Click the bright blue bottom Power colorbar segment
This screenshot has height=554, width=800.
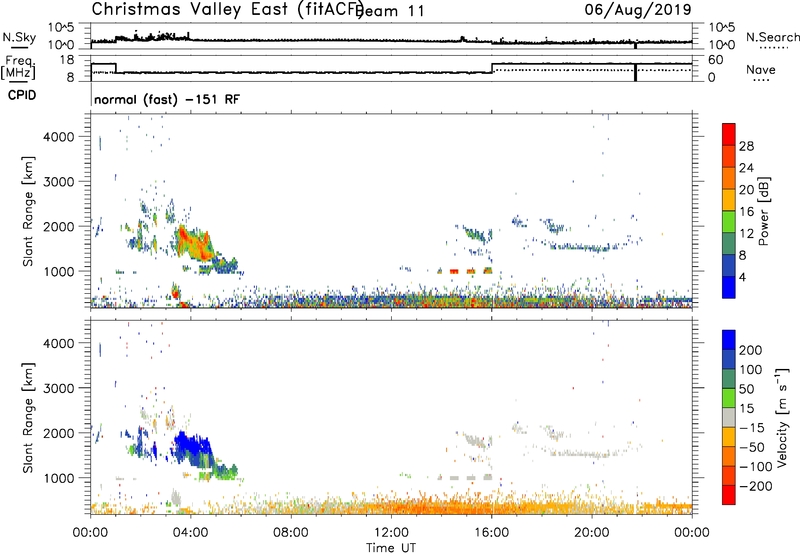729,287
